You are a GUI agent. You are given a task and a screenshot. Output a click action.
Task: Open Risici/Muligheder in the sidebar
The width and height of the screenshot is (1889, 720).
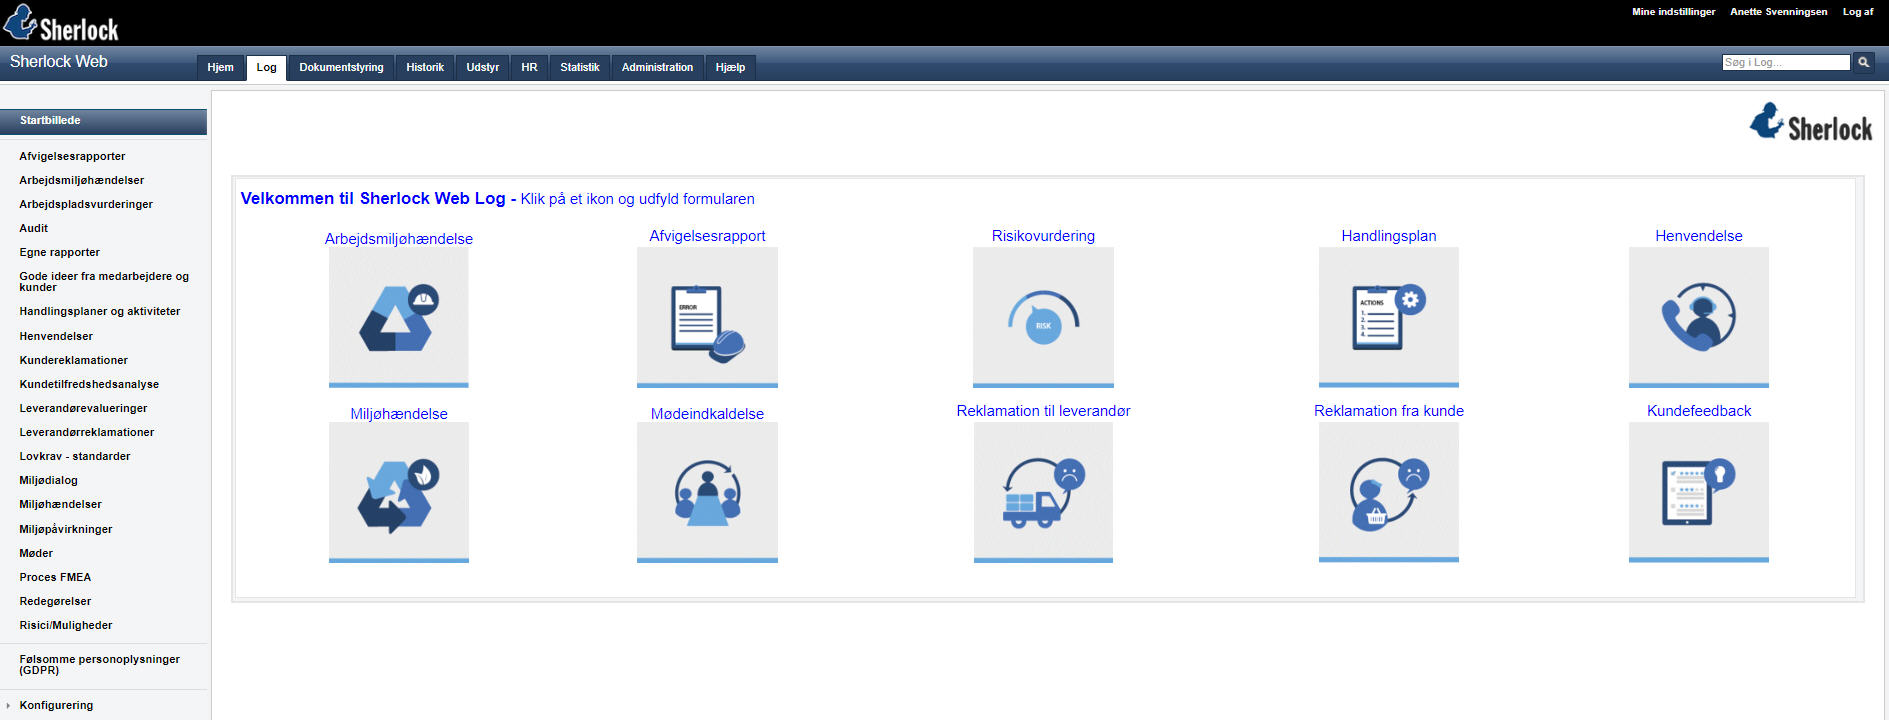pyautogui.click(x=66, y=625)
